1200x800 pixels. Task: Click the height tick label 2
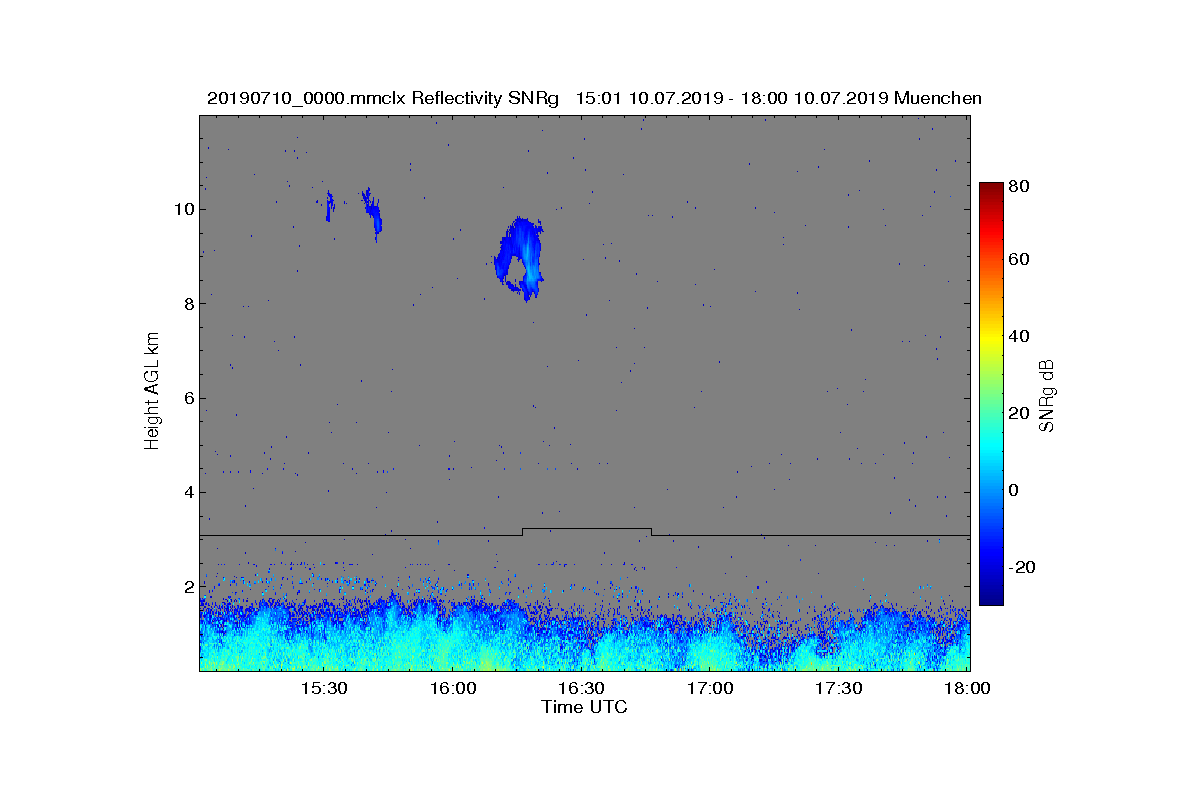tap(188, 587)
